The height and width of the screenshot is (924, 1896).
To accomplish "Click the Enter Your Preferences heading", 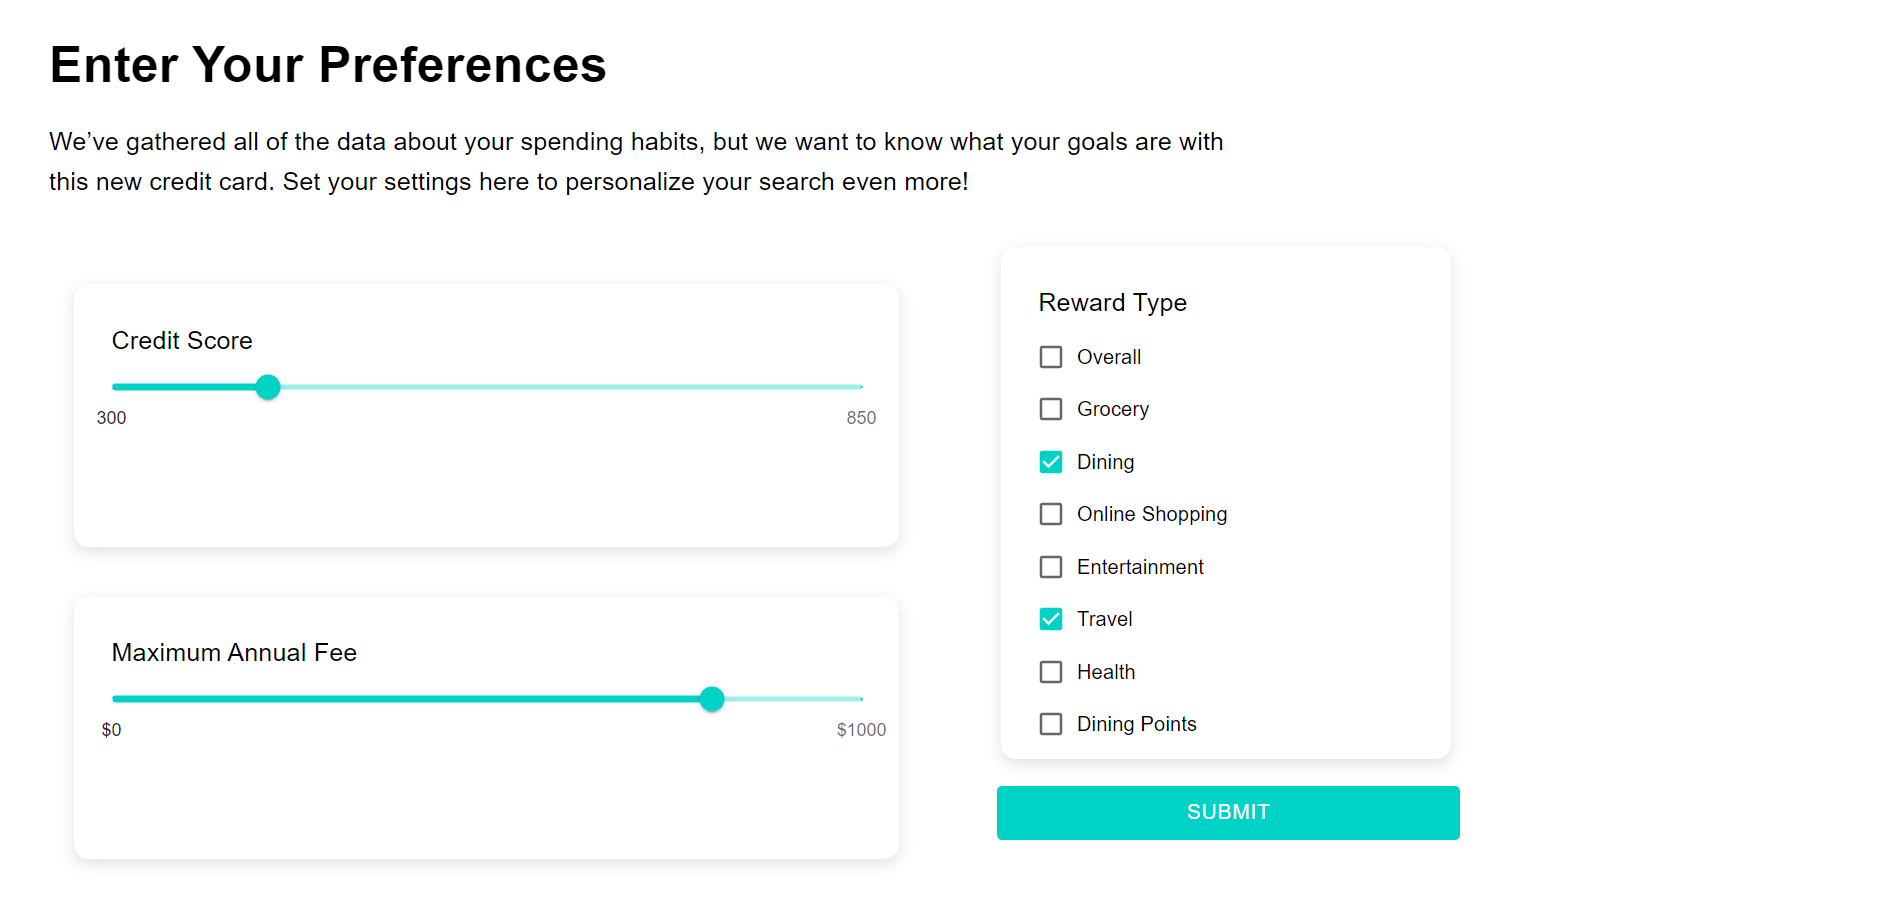I will point(328,65).
